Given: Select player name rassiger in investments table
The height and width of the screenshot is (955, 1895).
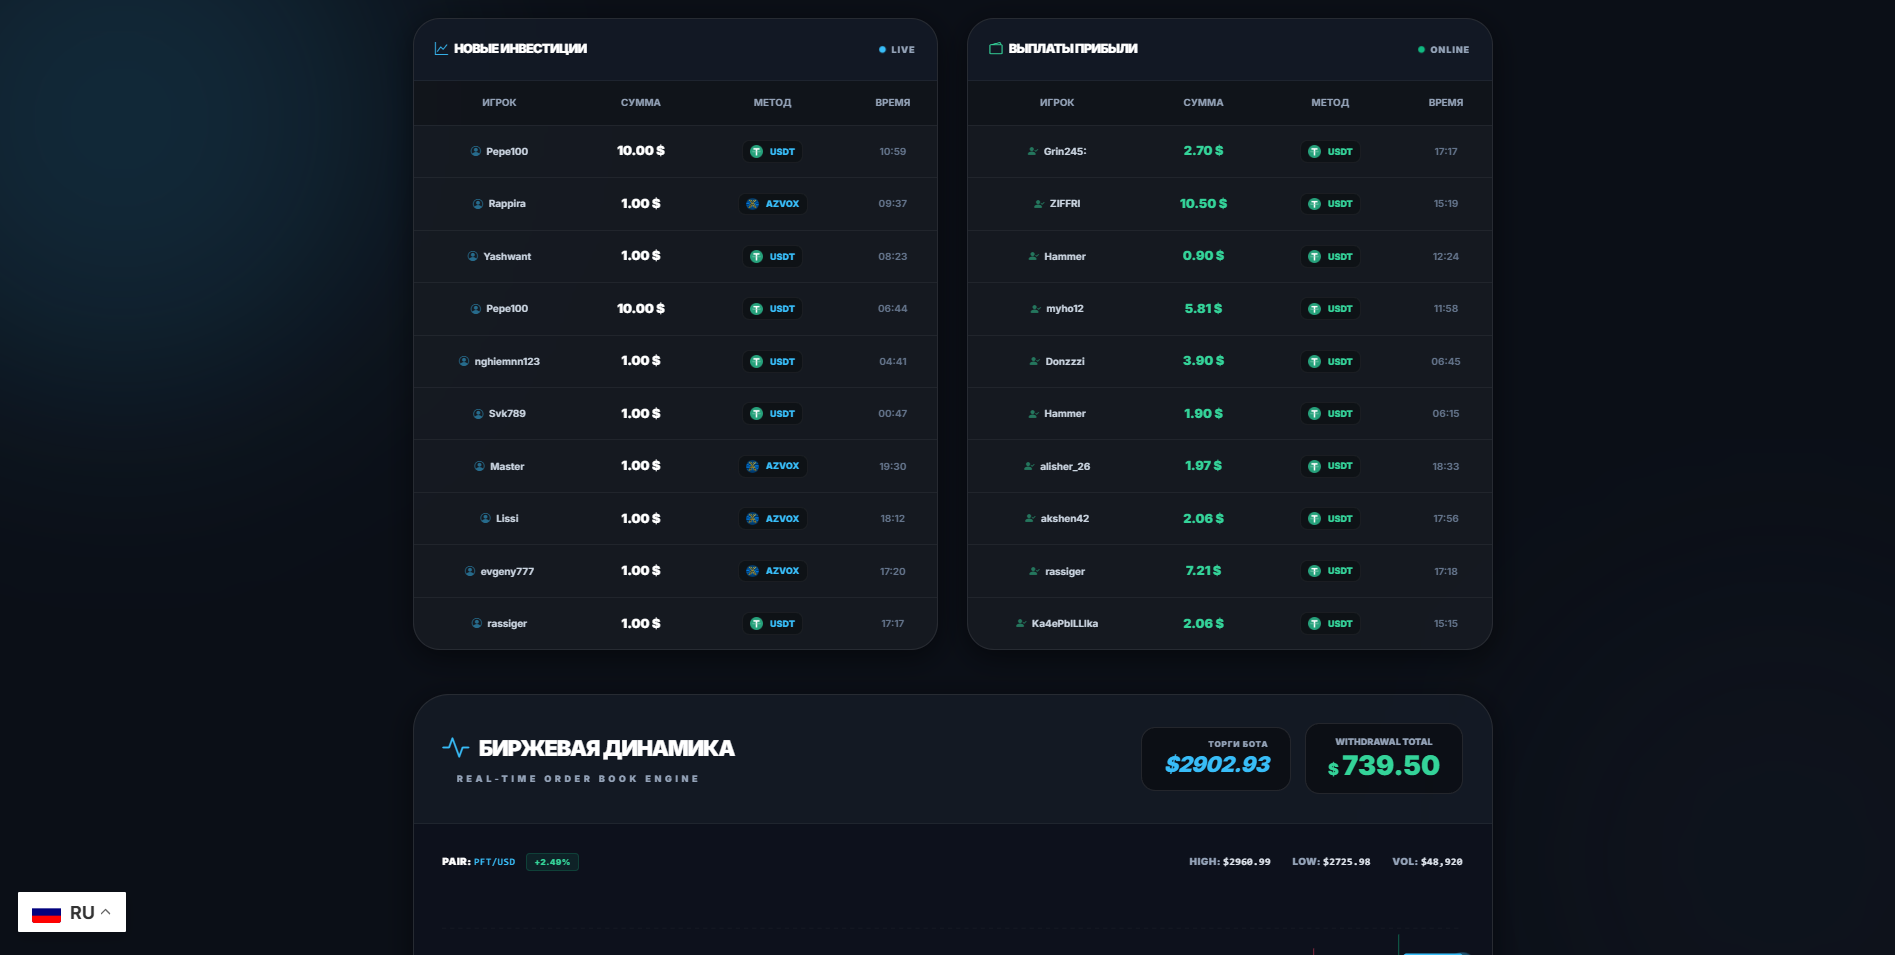Looking at the screenshot, I should [507, 624].
